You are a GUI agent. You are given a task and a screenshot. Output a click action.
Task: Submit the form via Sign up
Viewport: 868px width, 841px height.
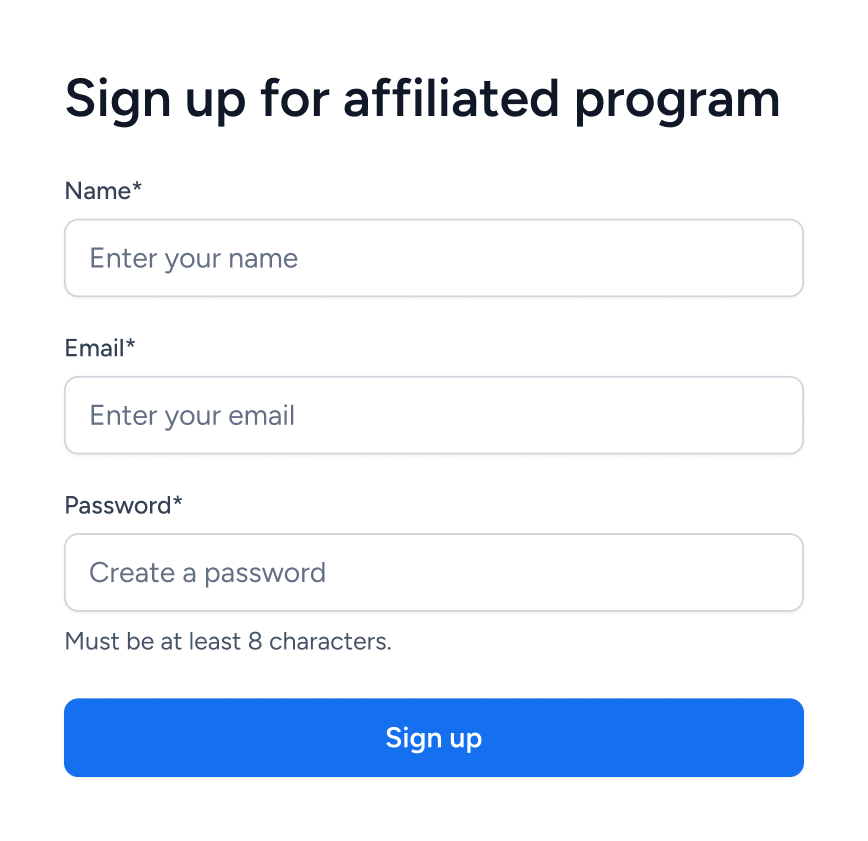pyautogui.click(x=434, y=737)
